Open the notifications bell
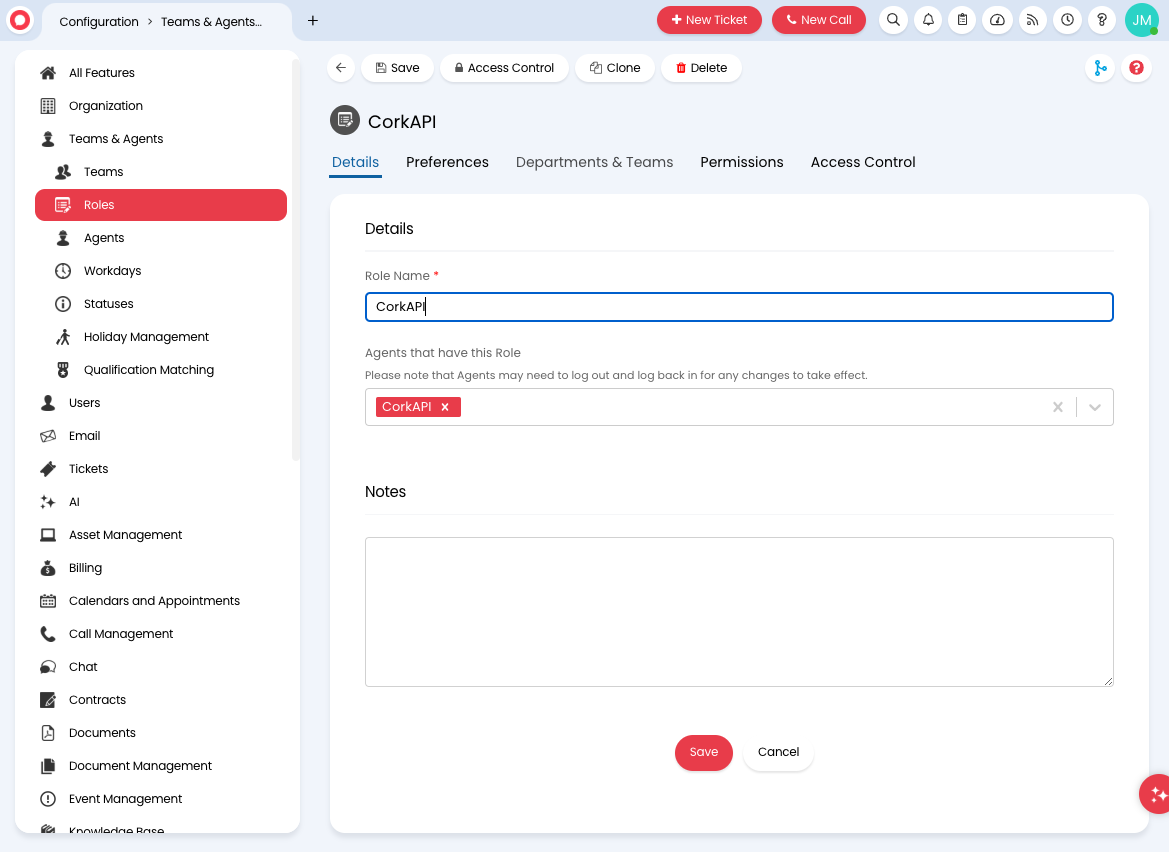The height and width of the screenshot is (852, 1169). click(x=928, y=20)
